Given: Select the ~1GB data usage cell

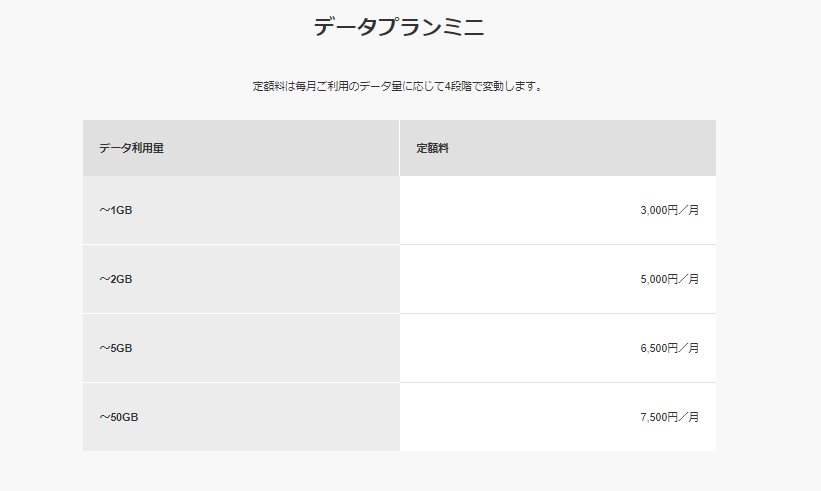Looking at the screenshot, I should pos(241,210).
